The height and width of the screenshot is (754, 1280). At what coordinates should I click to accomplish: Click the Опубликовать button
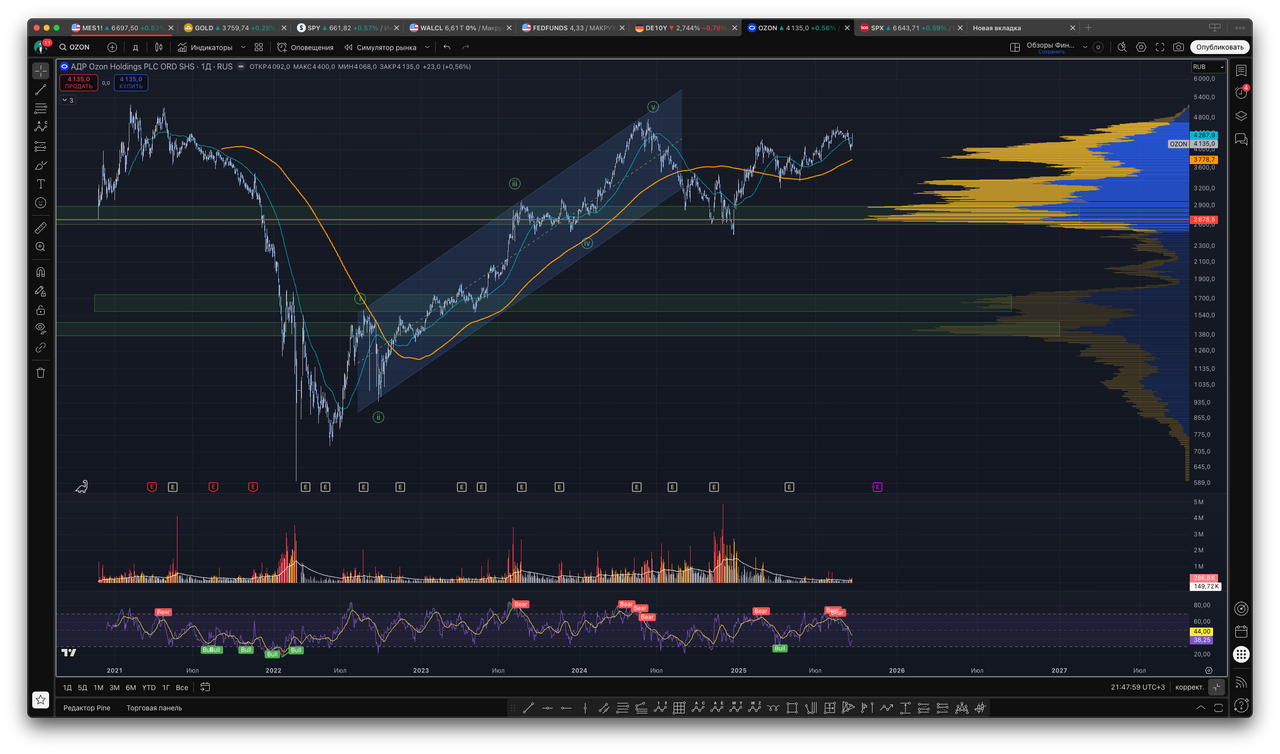[1219, 47]
